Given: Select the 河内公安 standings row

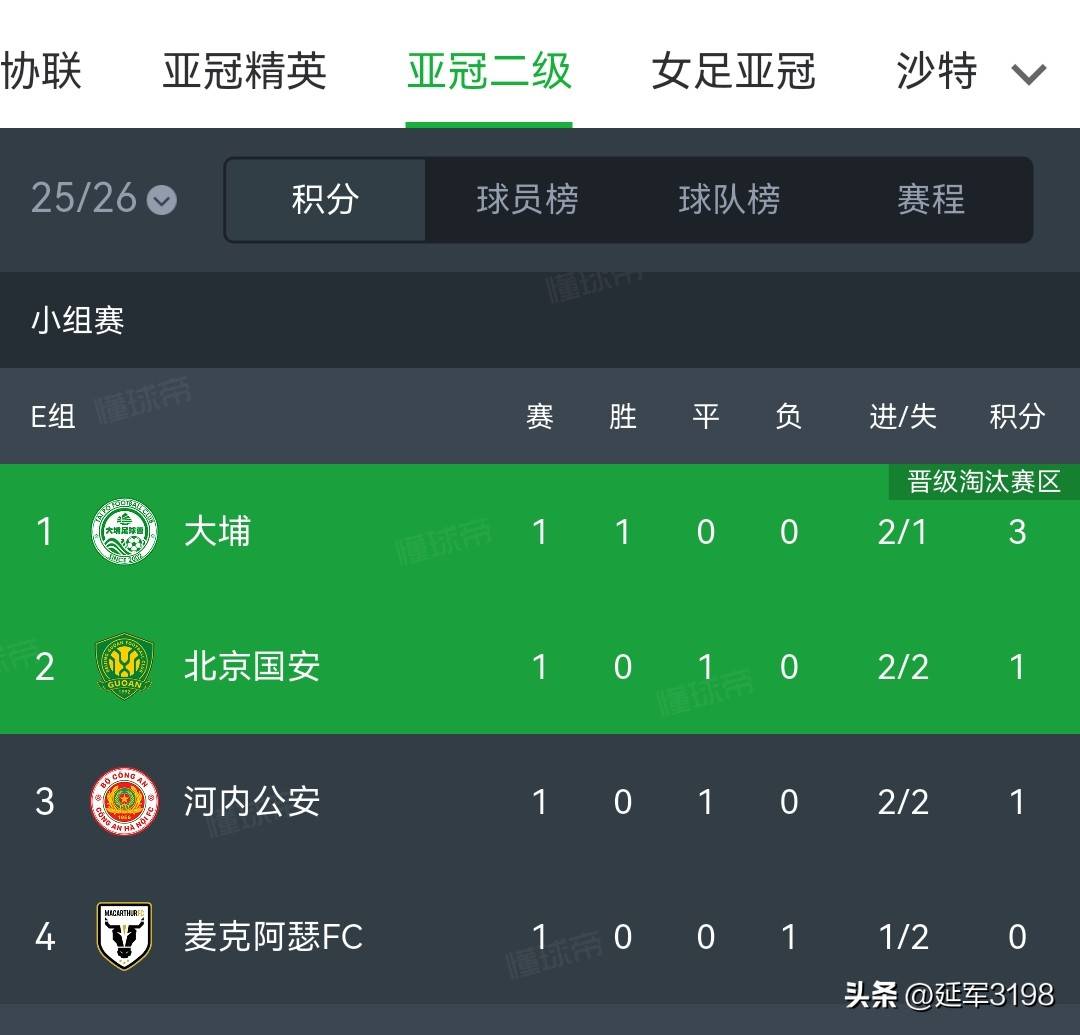Looking at the screenshot, I should (x=540, y=801).
